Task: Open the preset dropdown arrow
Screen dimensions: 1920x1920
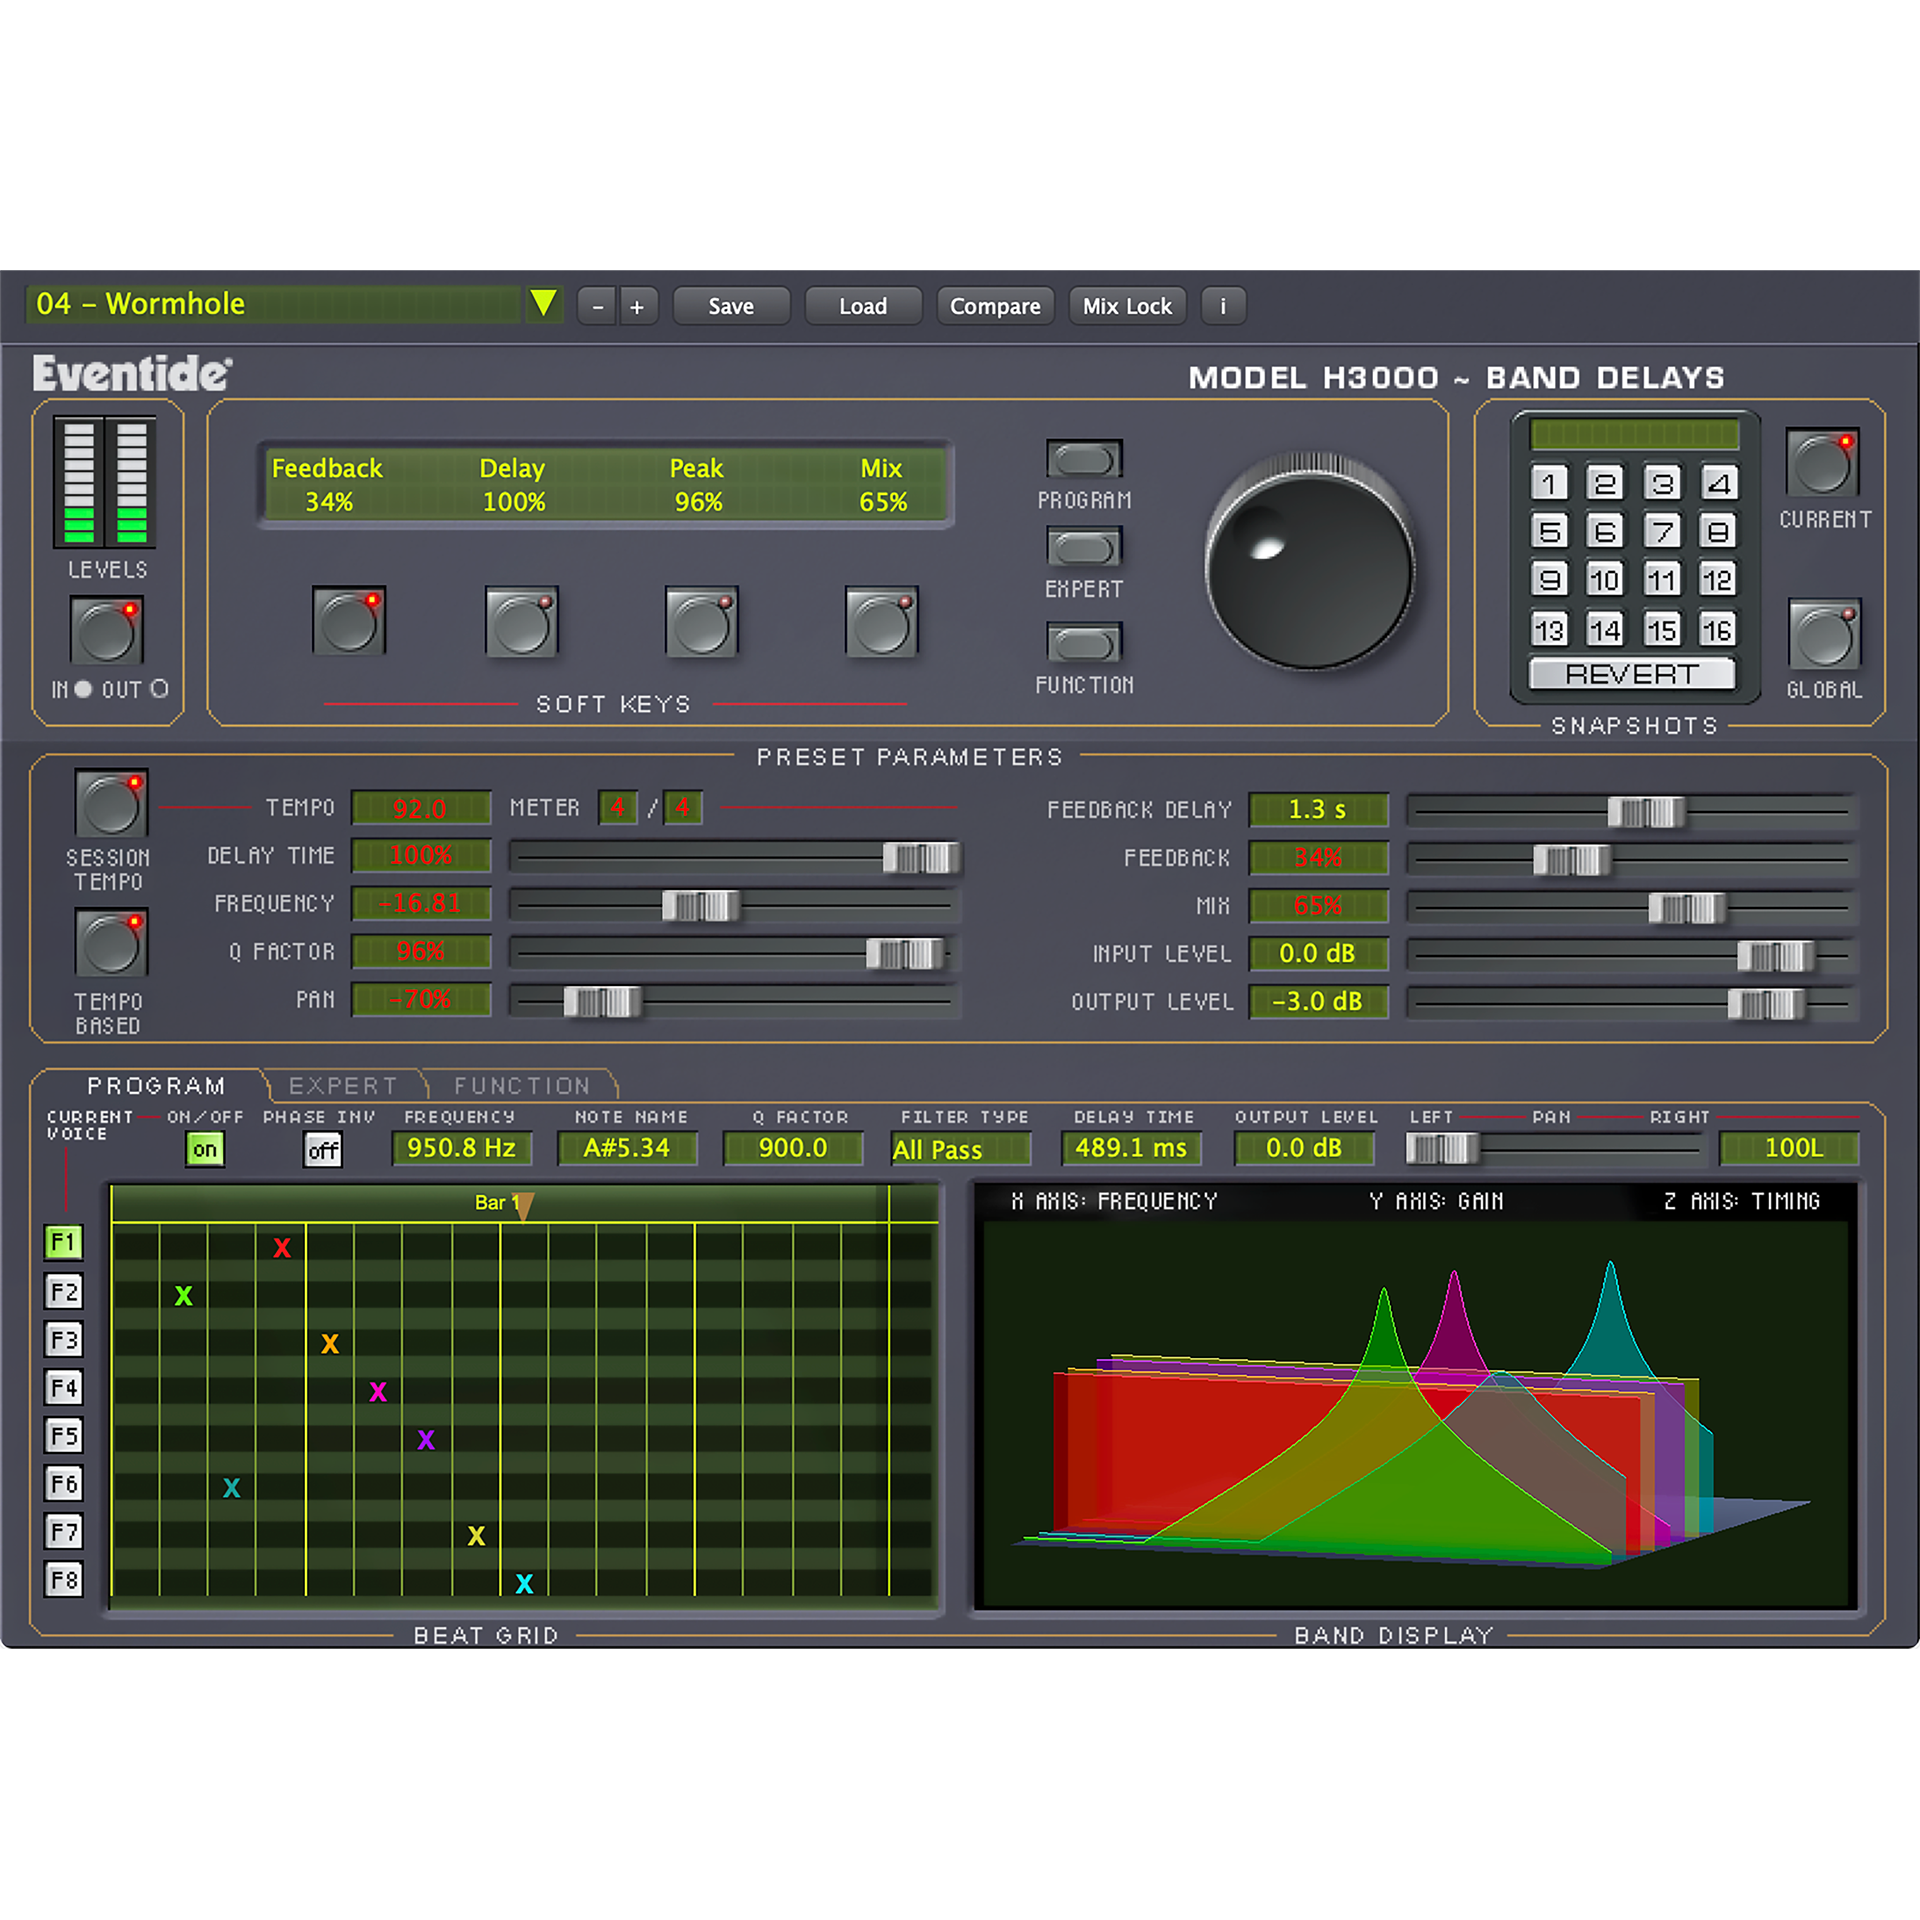Action: point(544,304)
